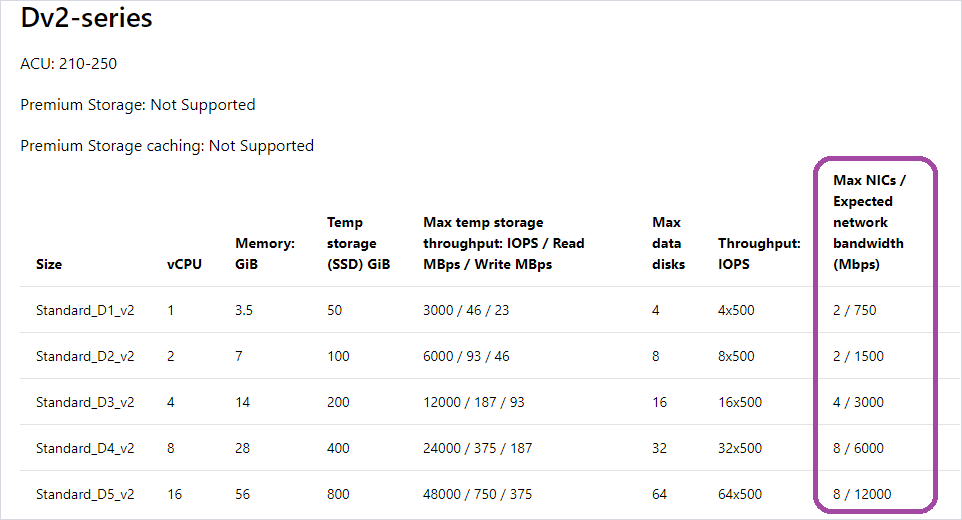The width and height of the screenshot is (962, 520).
Task: Select the Standard_D3_v2 size cell
Action: point(85,402)
